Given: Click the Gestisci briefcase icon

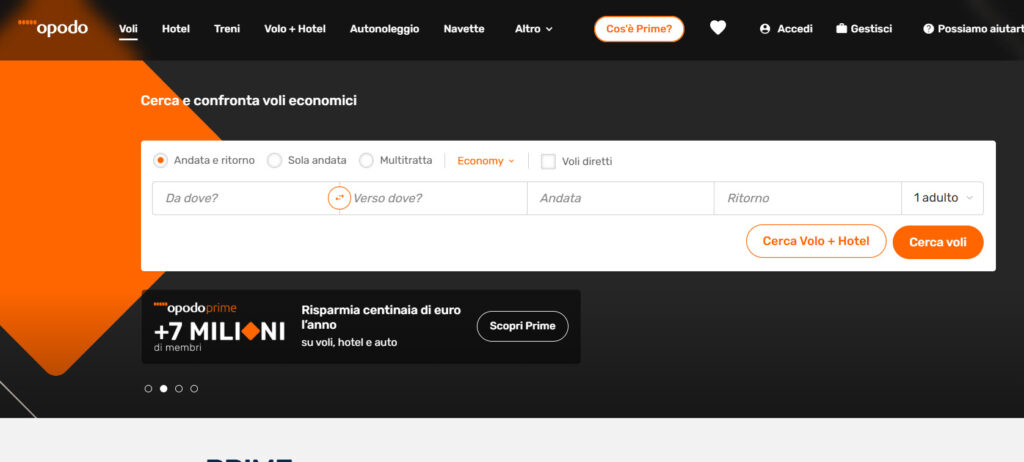Looking at the screenshot, I should click(841, 29).
